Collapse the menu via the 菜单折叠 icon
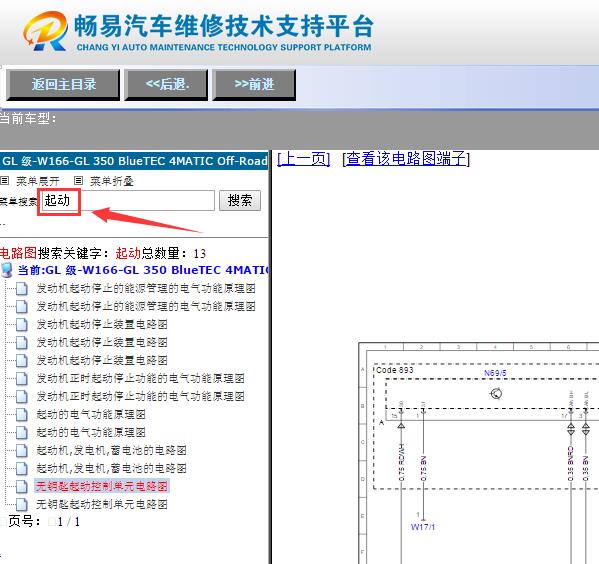 click(x=78, y=180)
